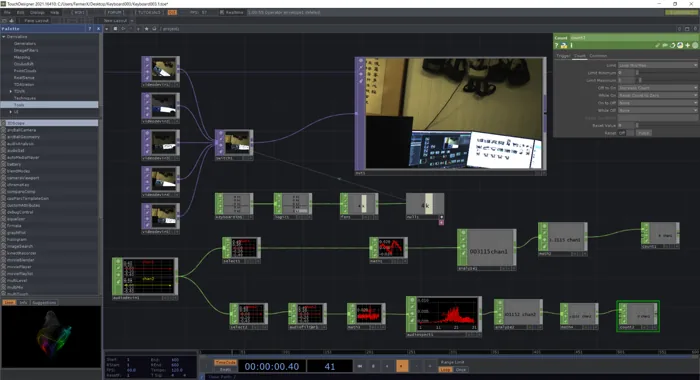This screenshot has width=700, height=380.
Task: Click the pause playback button
Action: coord(373,366)
